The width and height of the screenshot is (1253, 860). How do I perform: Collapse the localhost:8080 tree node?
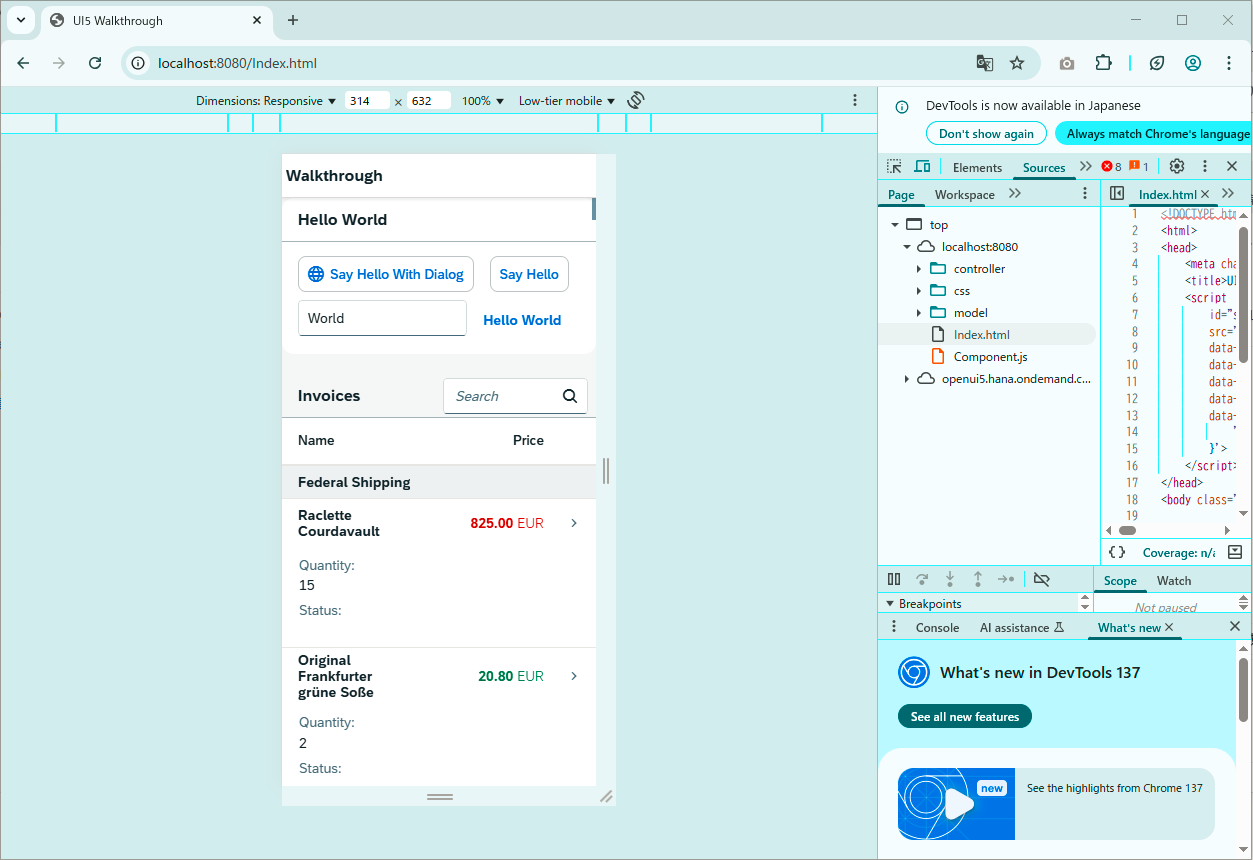907,247
